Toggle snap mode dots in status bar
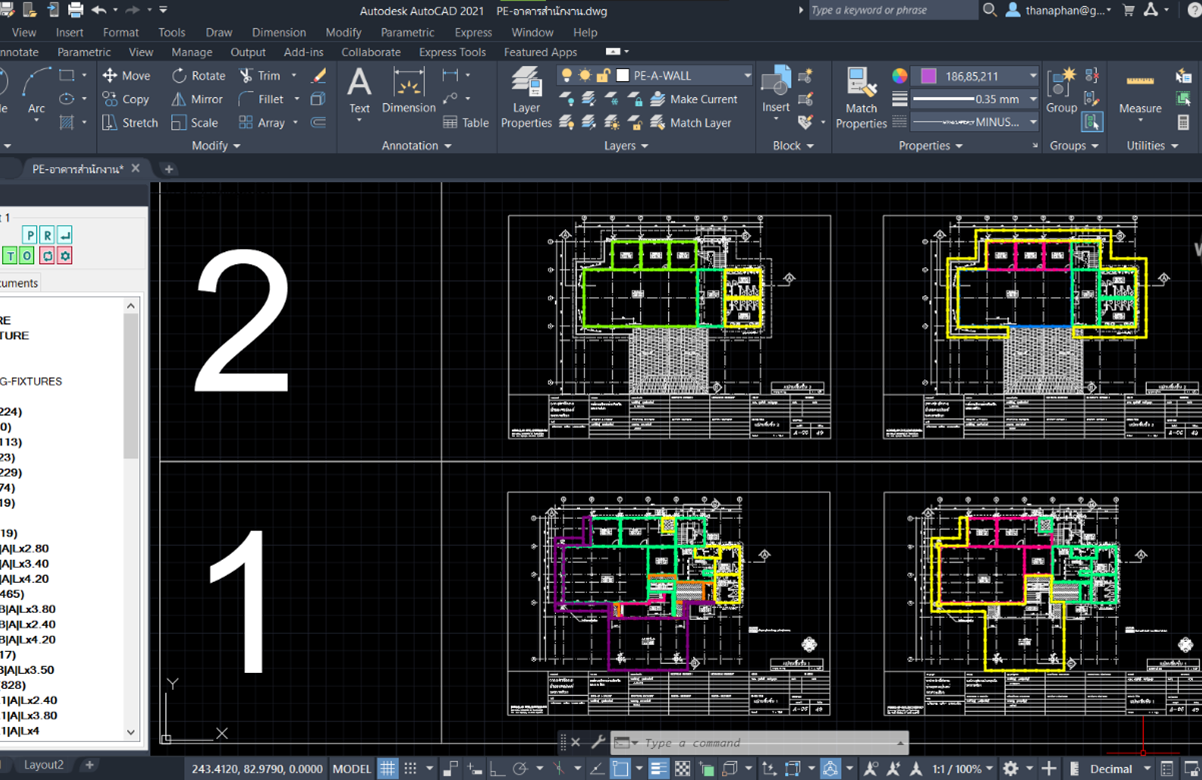 pos(410,769)
